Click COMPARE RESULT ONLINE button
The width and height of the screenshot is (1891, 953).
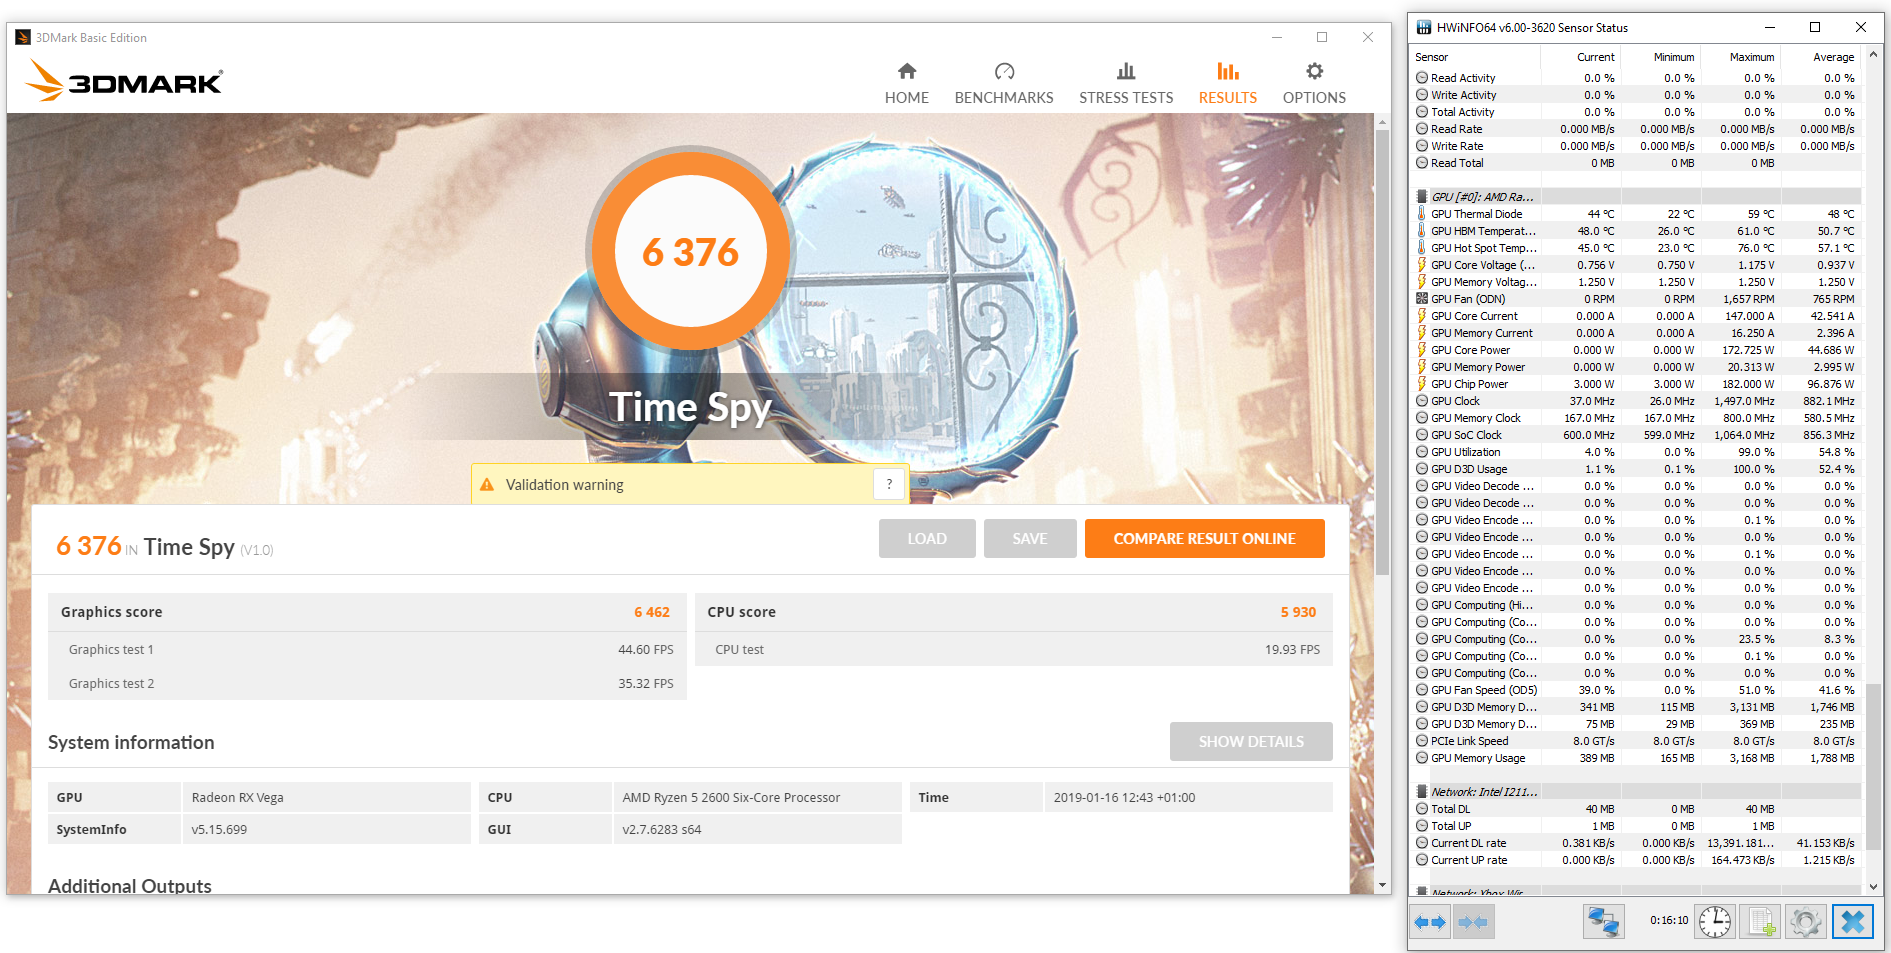click(x=1205, y=538)
